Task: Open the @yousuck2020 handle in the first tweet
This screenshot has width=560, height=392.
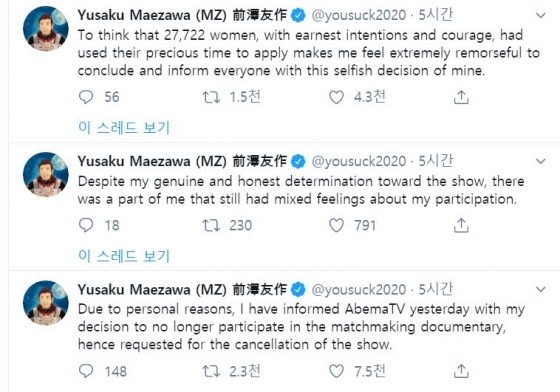Action: pos(359,15)
